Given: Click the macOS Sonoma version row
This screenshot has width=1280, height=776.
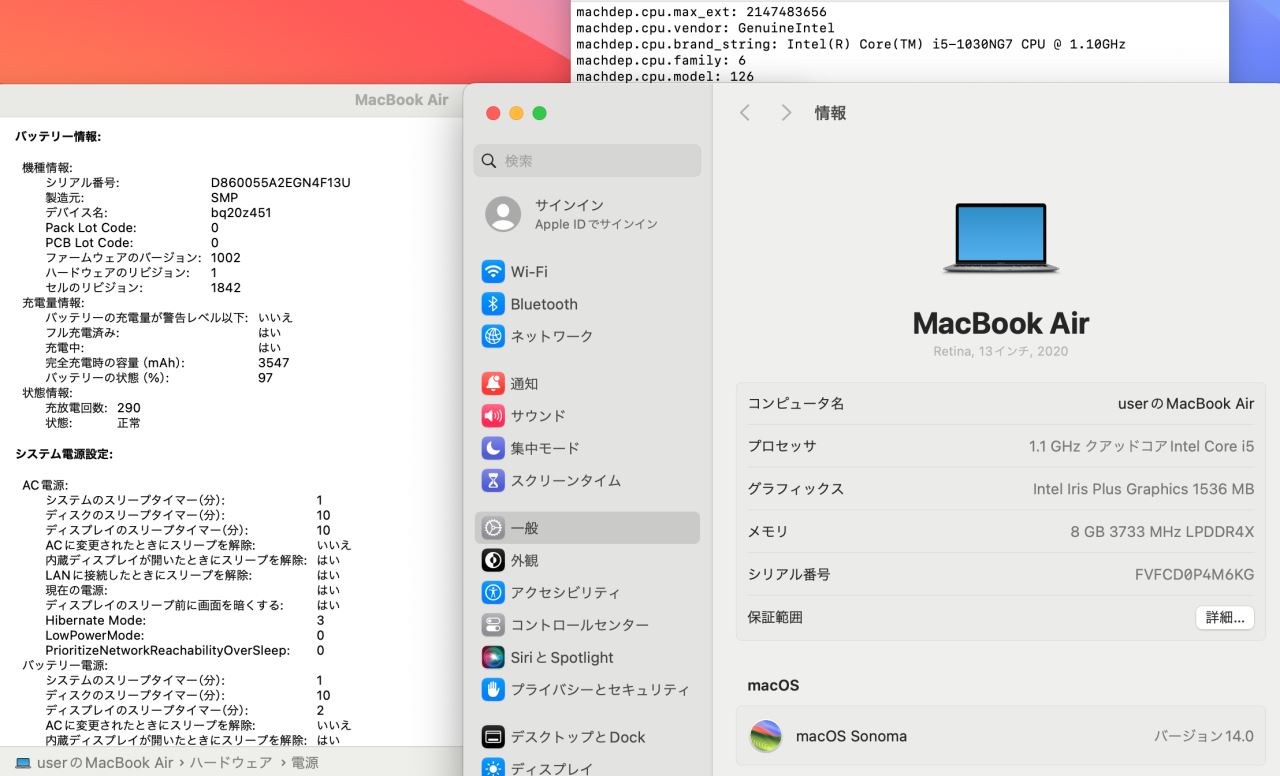Looking at the screenshot, I should click(x=1000, y=736).
